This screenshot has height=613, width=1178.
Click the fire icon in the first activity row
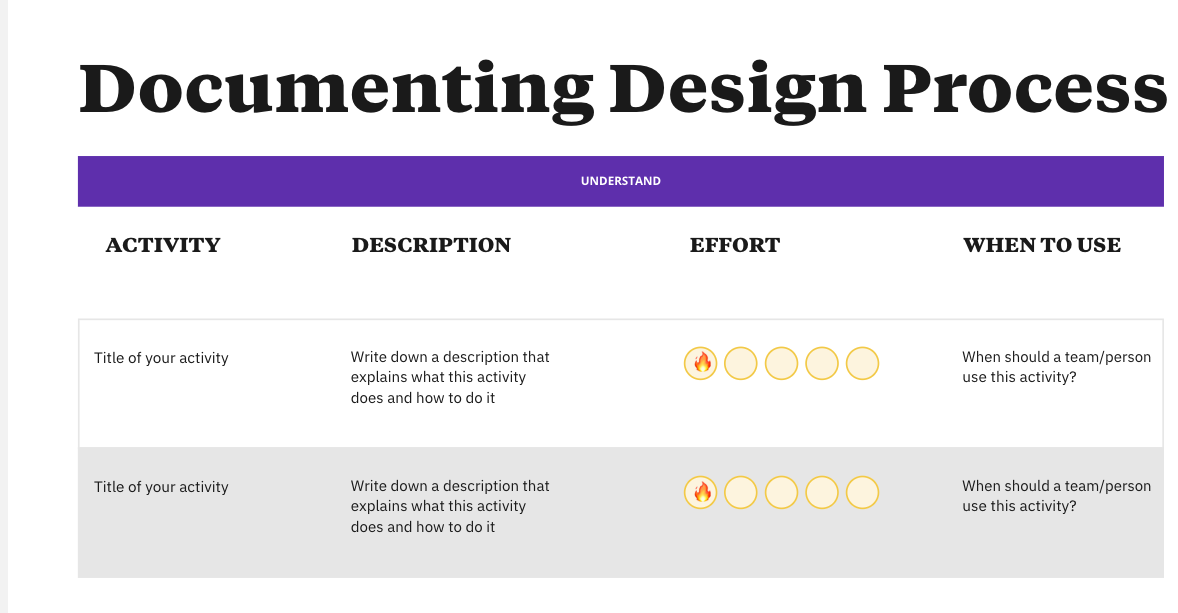click(701, 364)
